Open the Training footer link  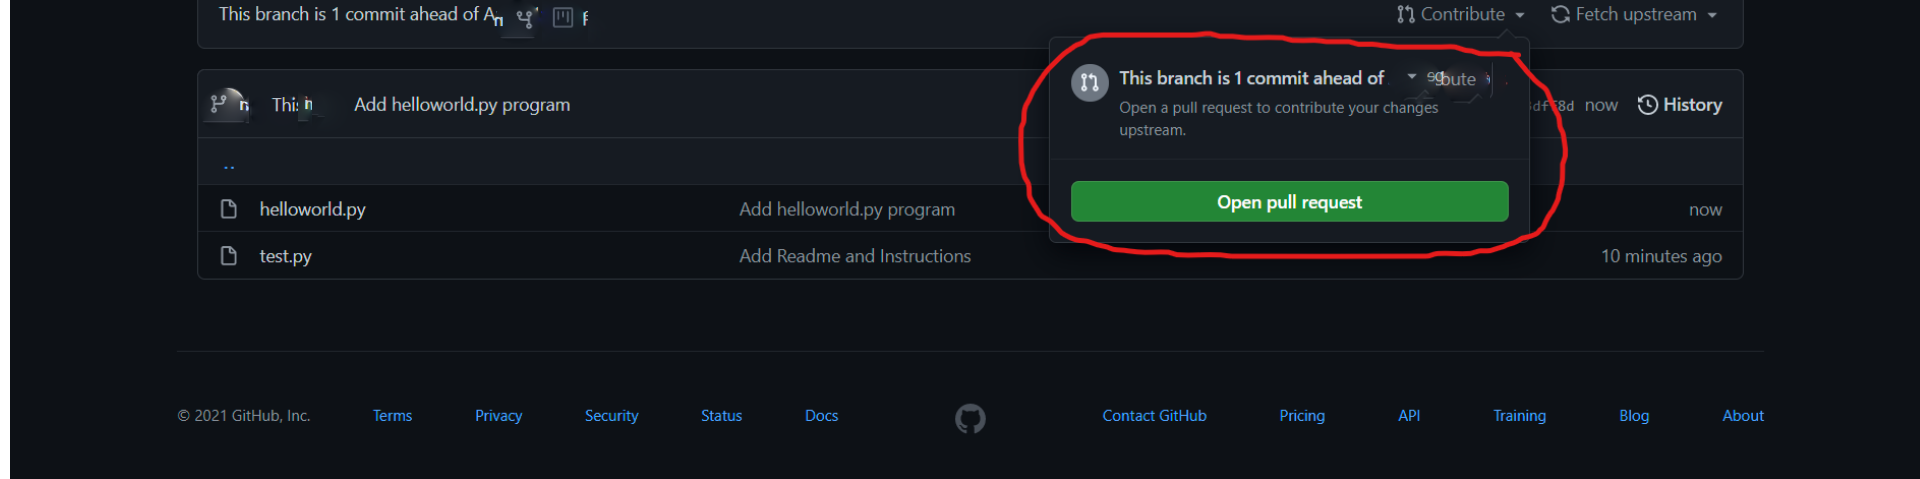click(x=1519, y=416)
